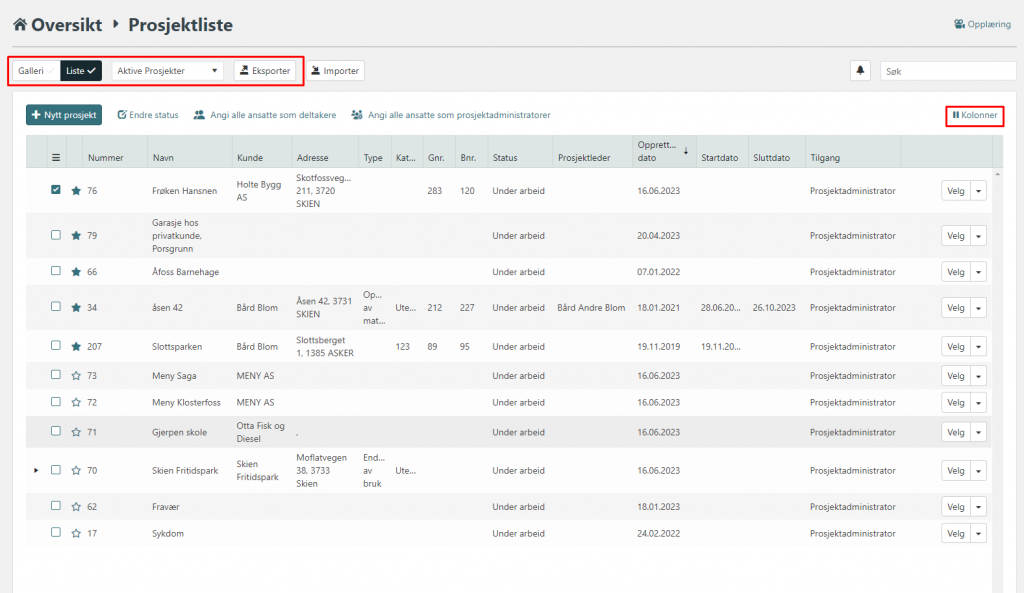Favorite the Sykdom project star
Screen dimensions: 1024x593
click(x=76, y=533)
